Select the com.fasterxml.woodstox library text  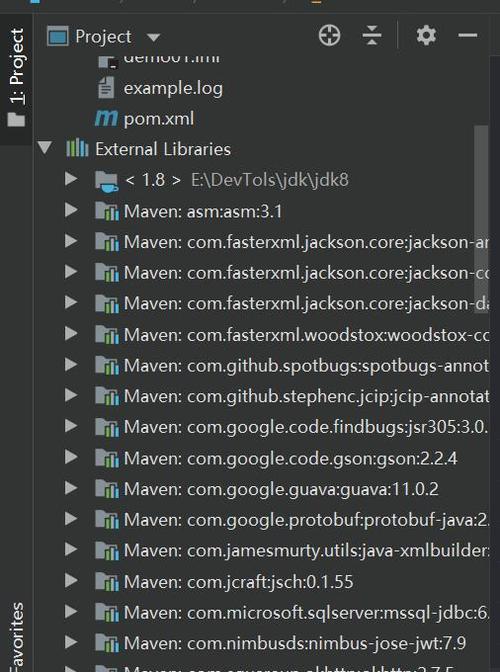point(306,335)
